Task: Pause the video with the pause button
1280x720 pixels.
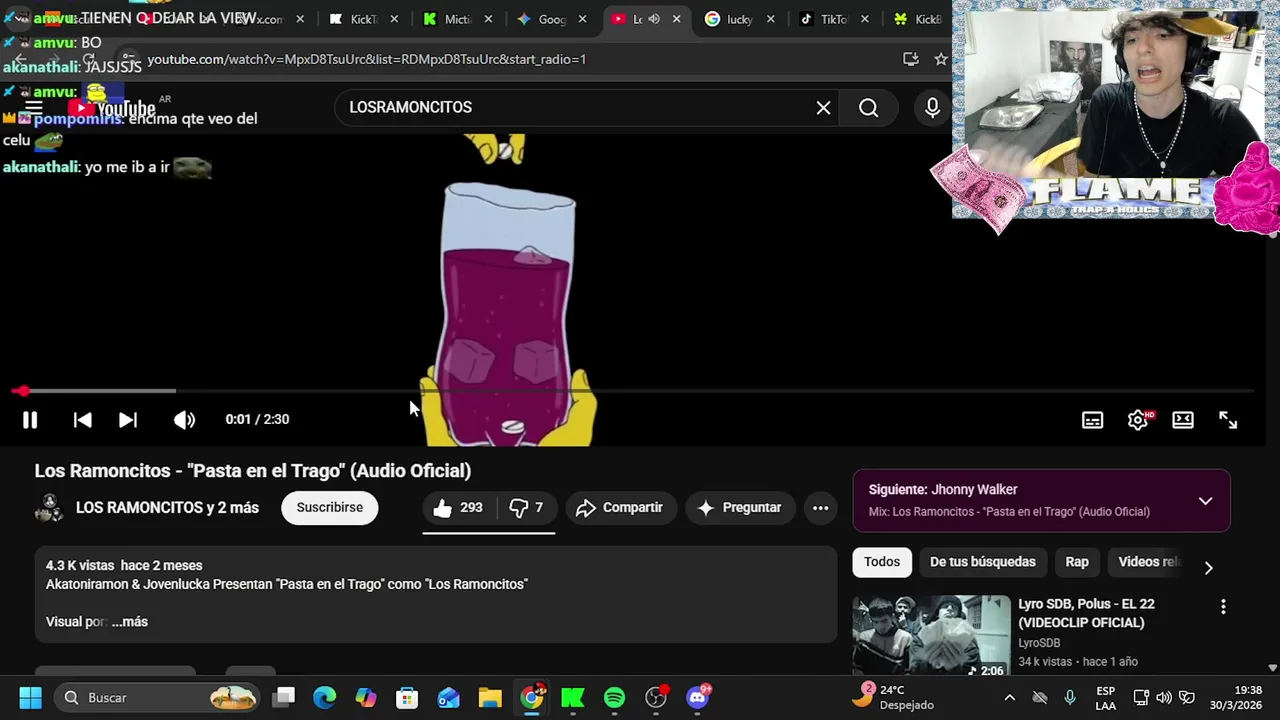Action: click(x=30, y=420)
